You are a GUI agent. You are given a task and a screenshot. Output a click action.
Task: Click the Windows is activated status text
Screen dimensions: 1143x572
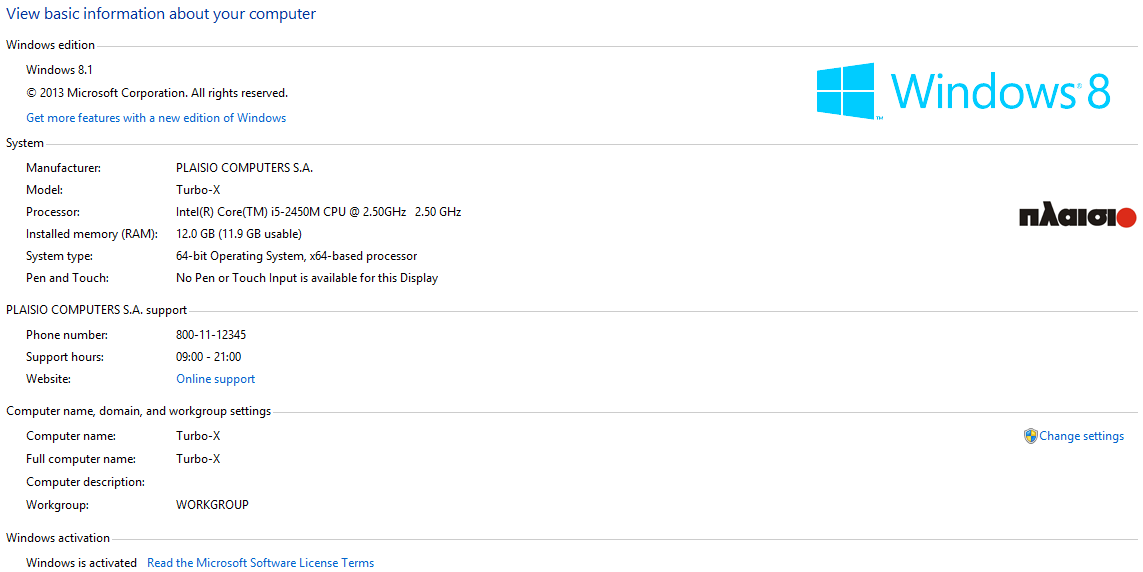tap(81, 563)
